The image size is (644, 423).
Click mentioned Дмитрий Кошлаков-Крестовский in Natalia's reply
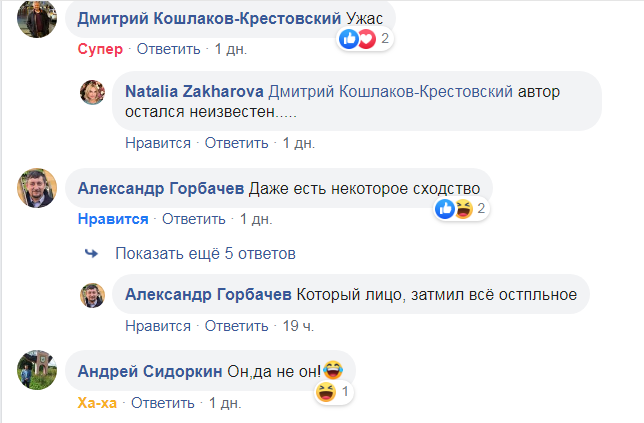392,92
